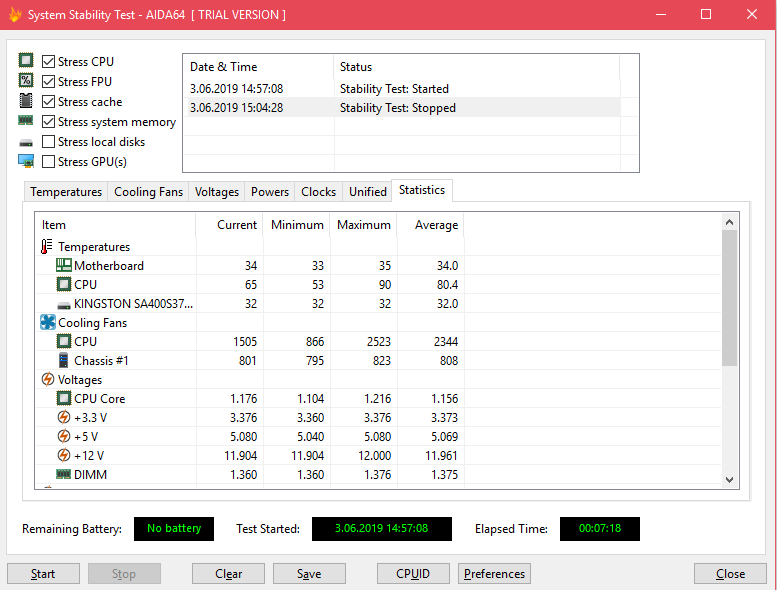Screen dimensions: 777x590
Task: Disable the Stress cache checkbox
Action: tap(48, 102)
